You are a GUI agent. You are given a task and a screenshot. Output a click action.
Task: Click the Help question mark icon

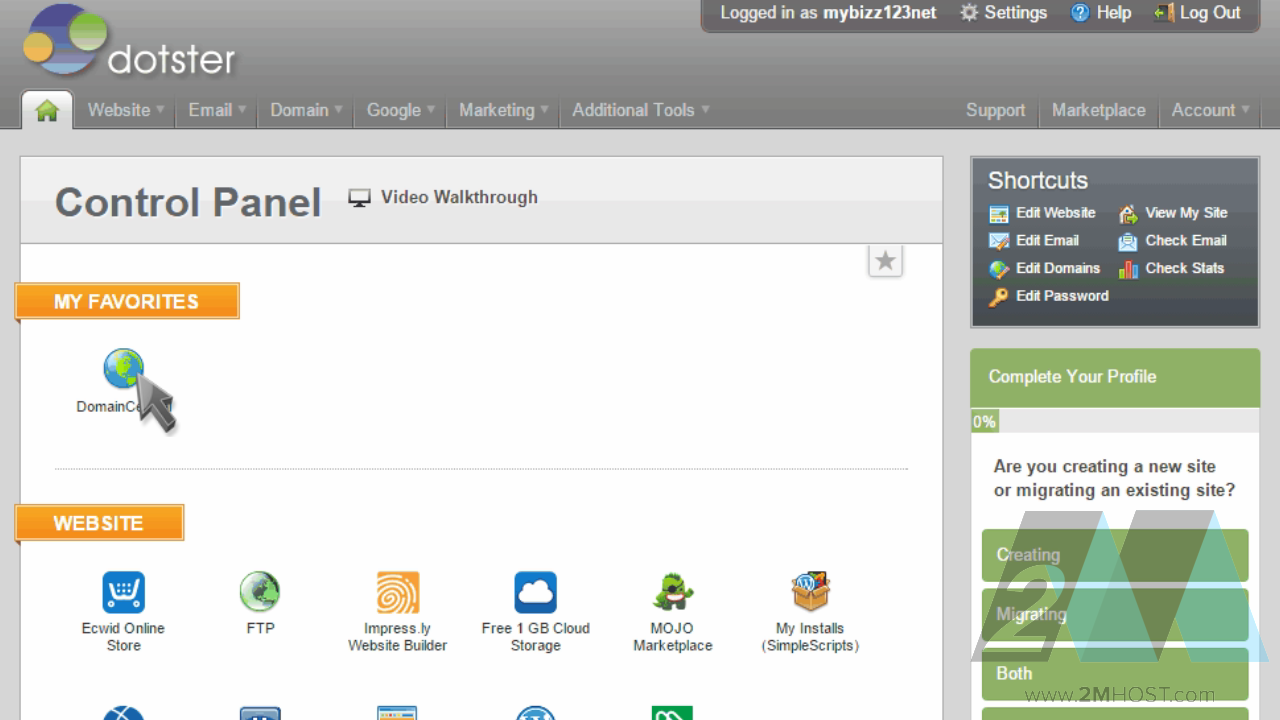pos(1080,13)
